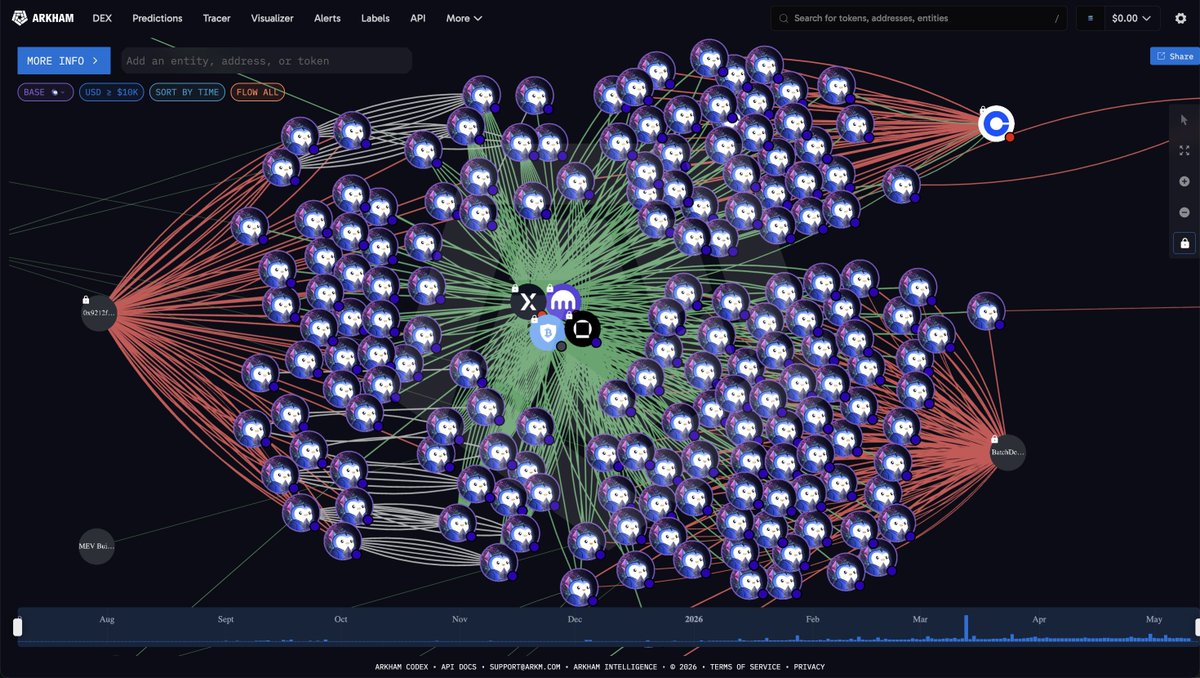Go to Predictions
This screenshot has width=1200, height=678.
tap(157, 18)
